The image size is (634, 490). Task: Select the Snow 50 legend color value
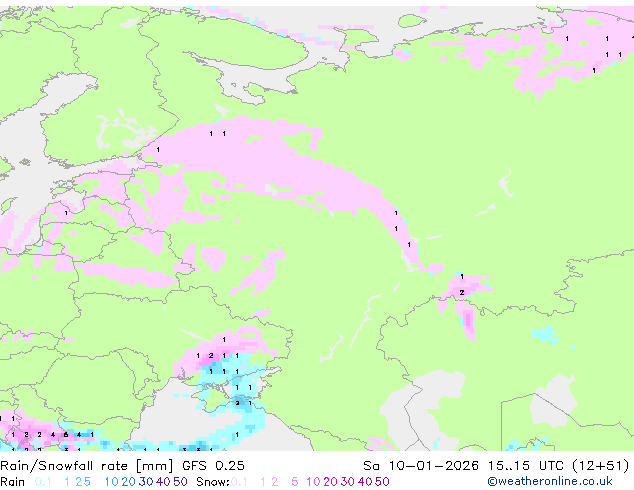pos(382,482)
